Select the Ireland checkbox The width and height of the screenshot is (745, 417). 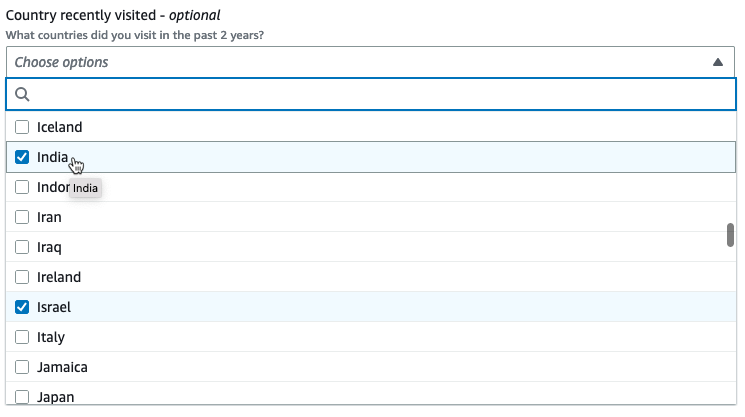click(22, 277)
